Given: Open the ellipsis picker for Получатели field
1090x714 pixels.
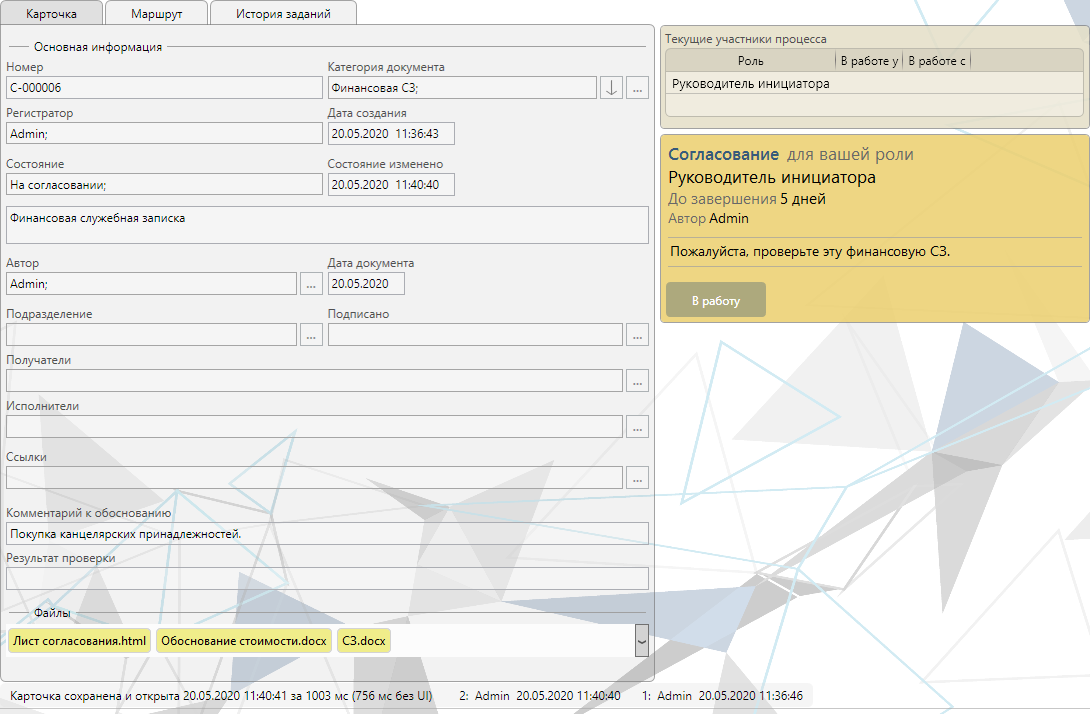Looking at the screenshot, I should pyautogui.click(x=638, y=381).
